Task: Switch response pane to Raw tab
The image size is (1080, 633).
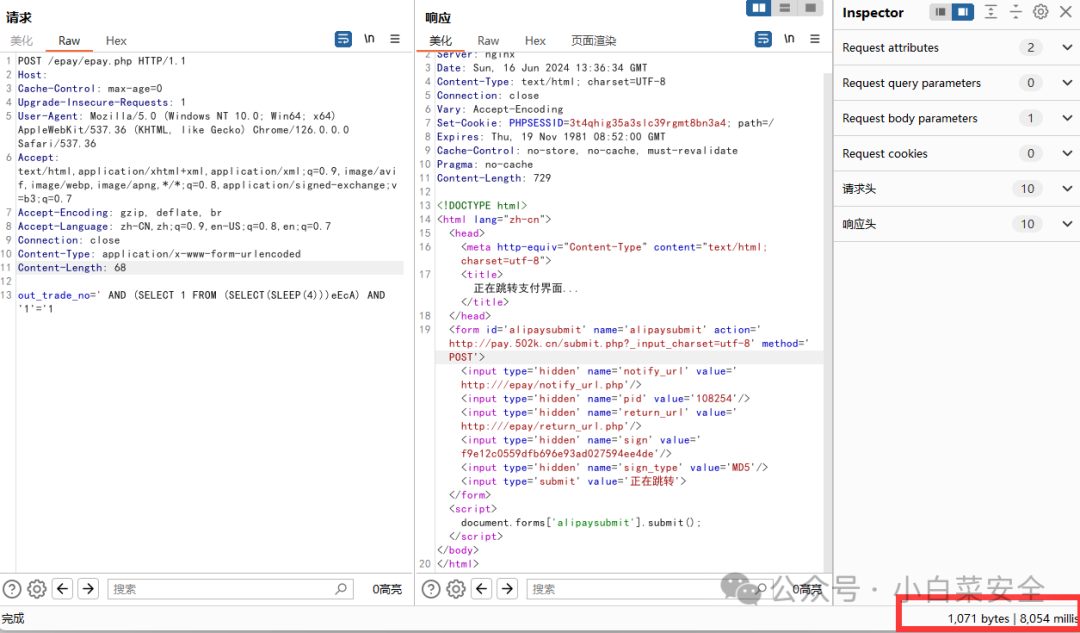Action: (x=488, y=41)
